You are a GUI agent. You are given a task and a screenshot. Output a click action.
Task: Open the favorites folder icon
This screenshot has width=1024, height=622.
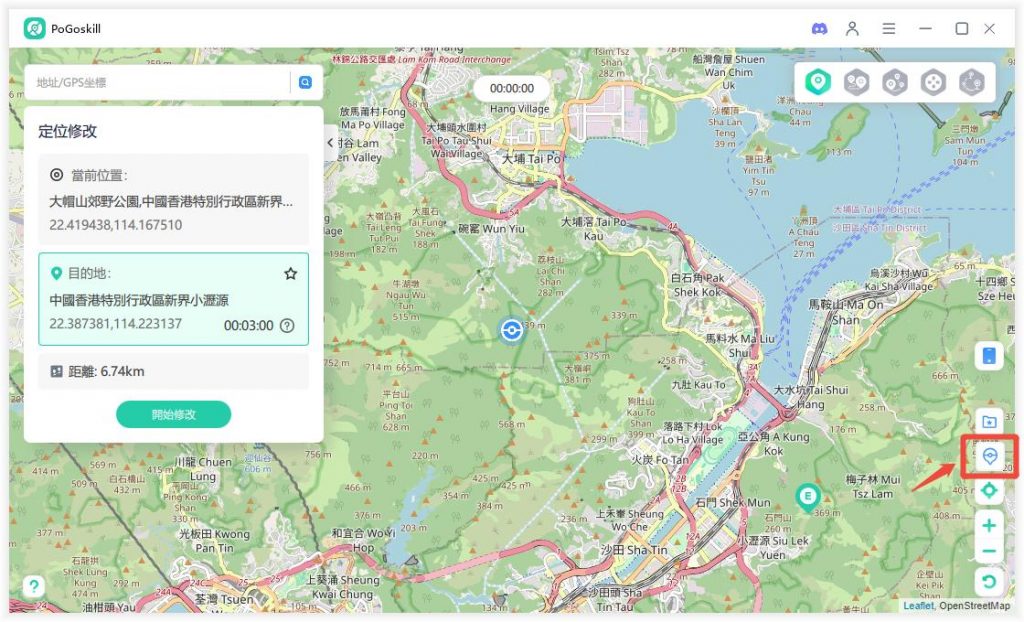click(x=989, y=422)
